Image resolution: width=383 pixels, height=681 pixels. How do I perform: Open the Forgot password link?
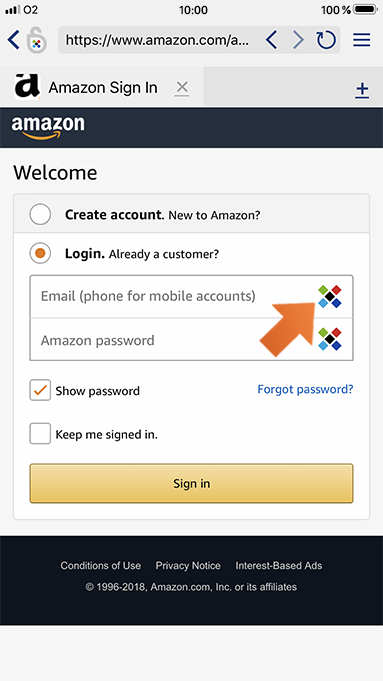(x=305, y=389)
